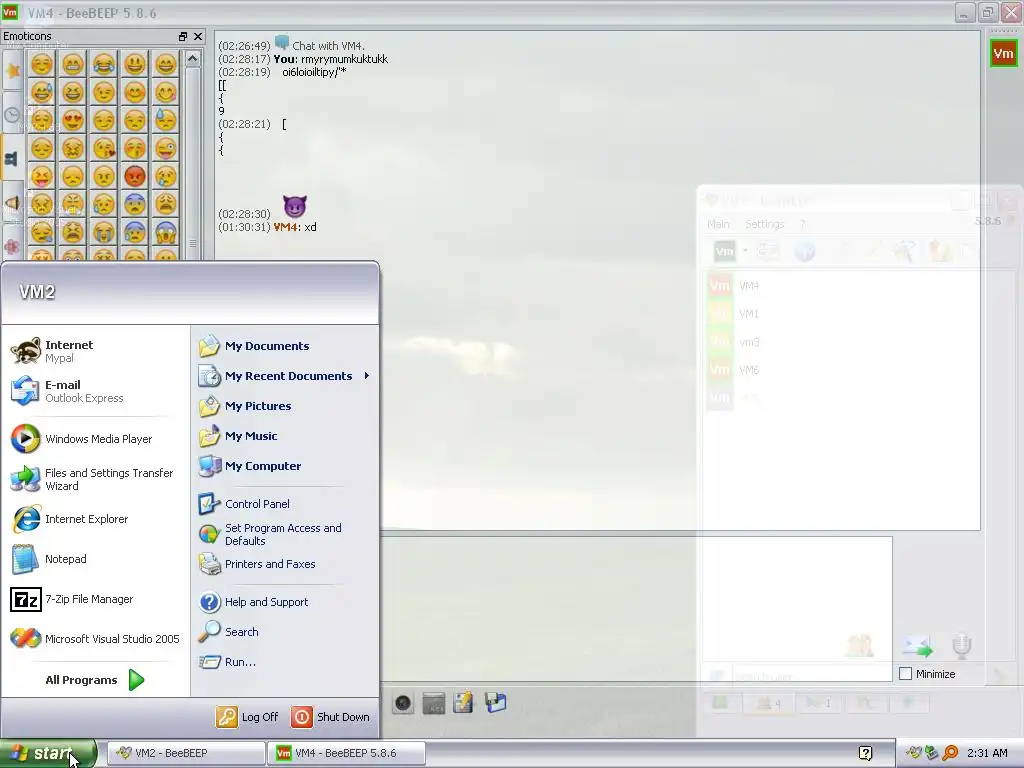Screen dimensions: 1024x768
Task: Open Settings menu in faded BeeBEEP window
Action: [764, 224]
